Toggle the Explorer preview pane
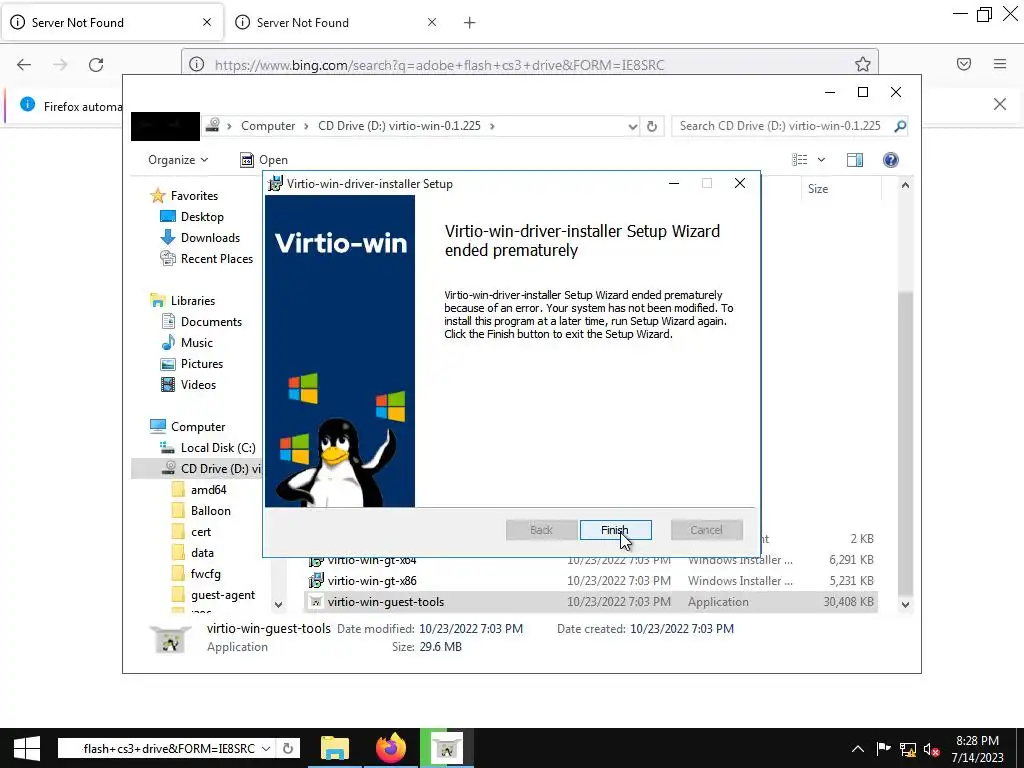 click(x=855, y=160)
